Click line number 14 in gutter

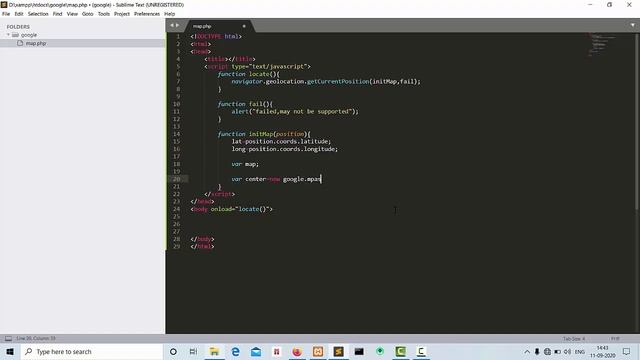click(176, 134)
